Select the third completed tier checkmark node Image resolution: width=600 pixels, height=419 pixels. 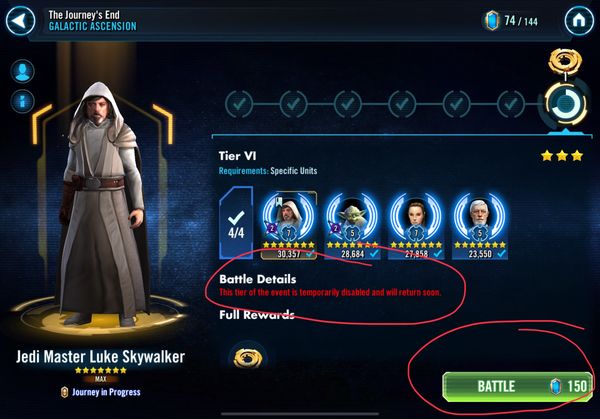point(347,104)
